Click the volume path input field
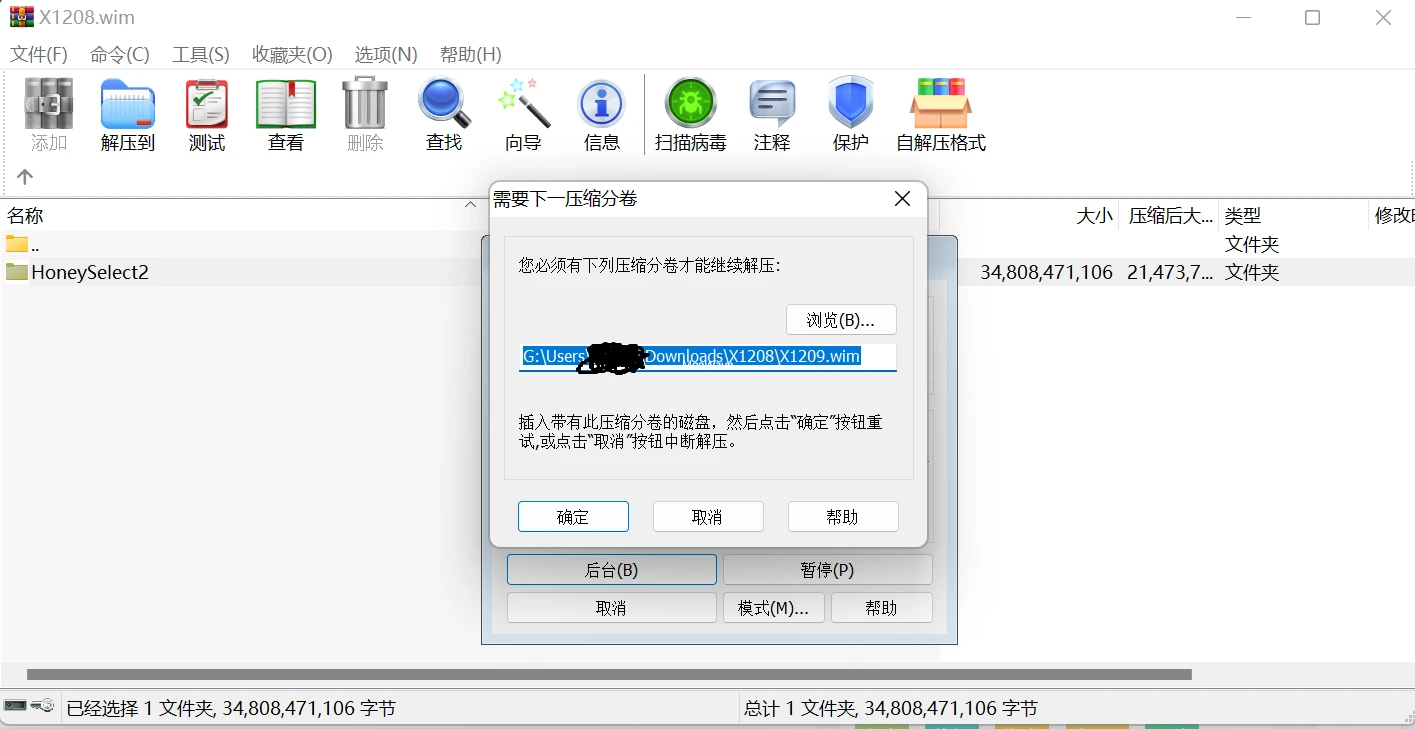Image resolution: width=1415 pixels, height=729 pixels. click(x=707, y=357)
